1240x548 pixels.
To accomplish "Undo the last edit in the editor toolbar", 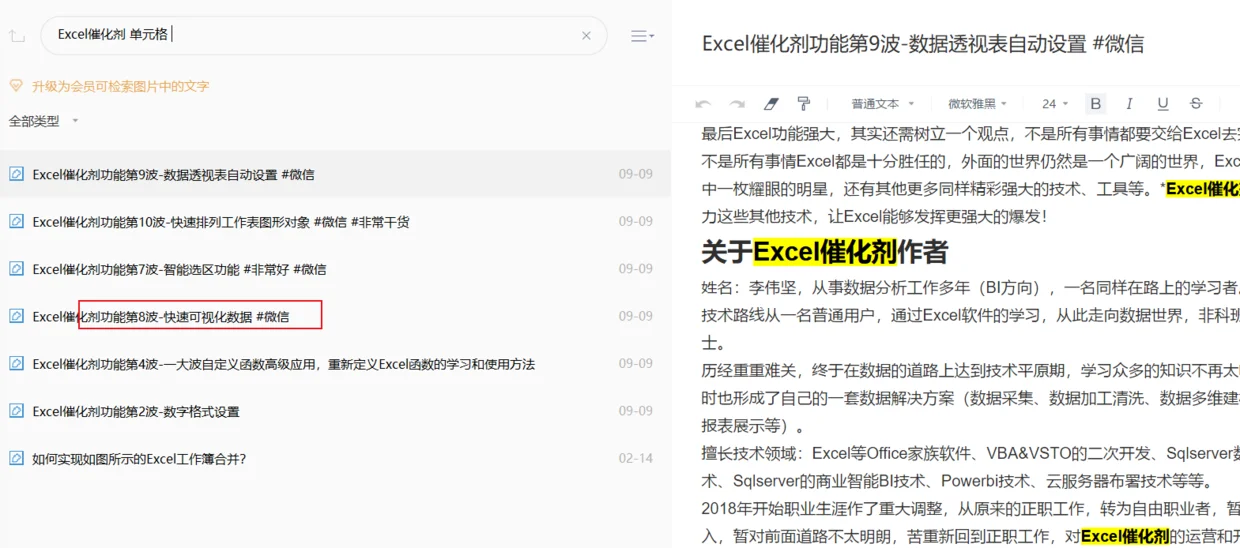I will point(704,104).
